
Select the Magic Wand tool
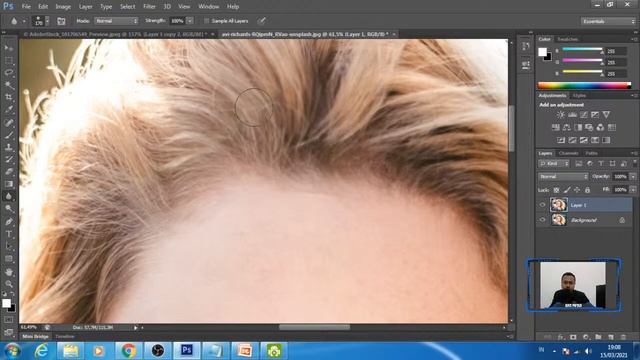(9, 85)
